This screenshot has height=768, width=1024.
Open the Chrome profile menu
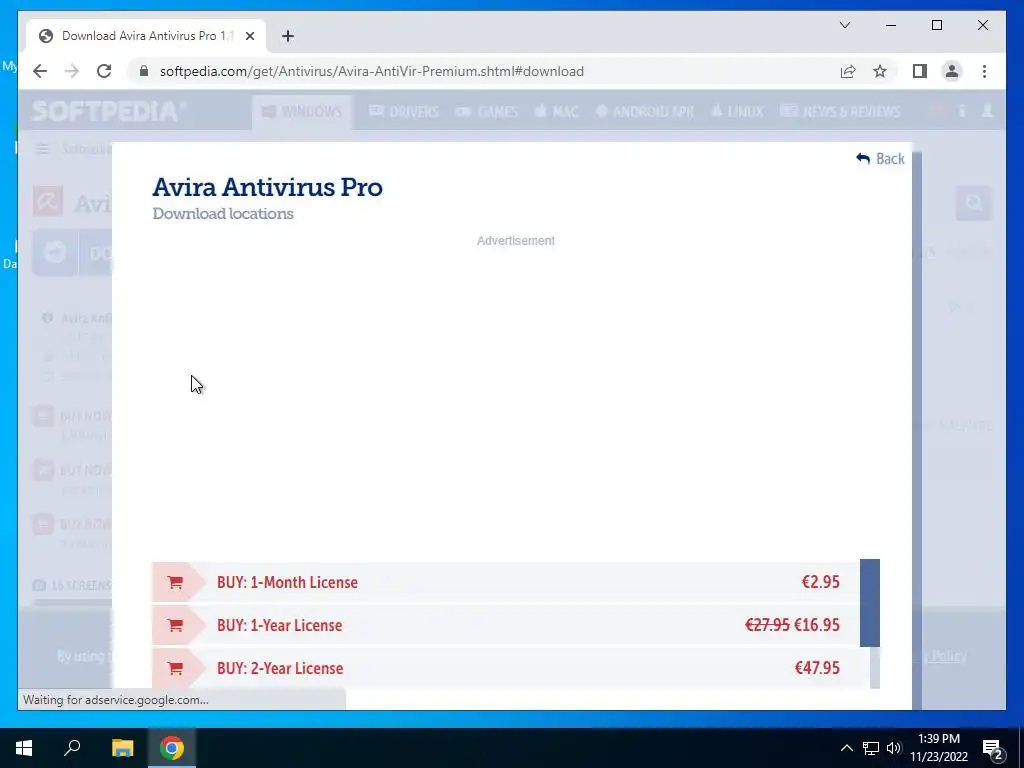coord(952,71)
